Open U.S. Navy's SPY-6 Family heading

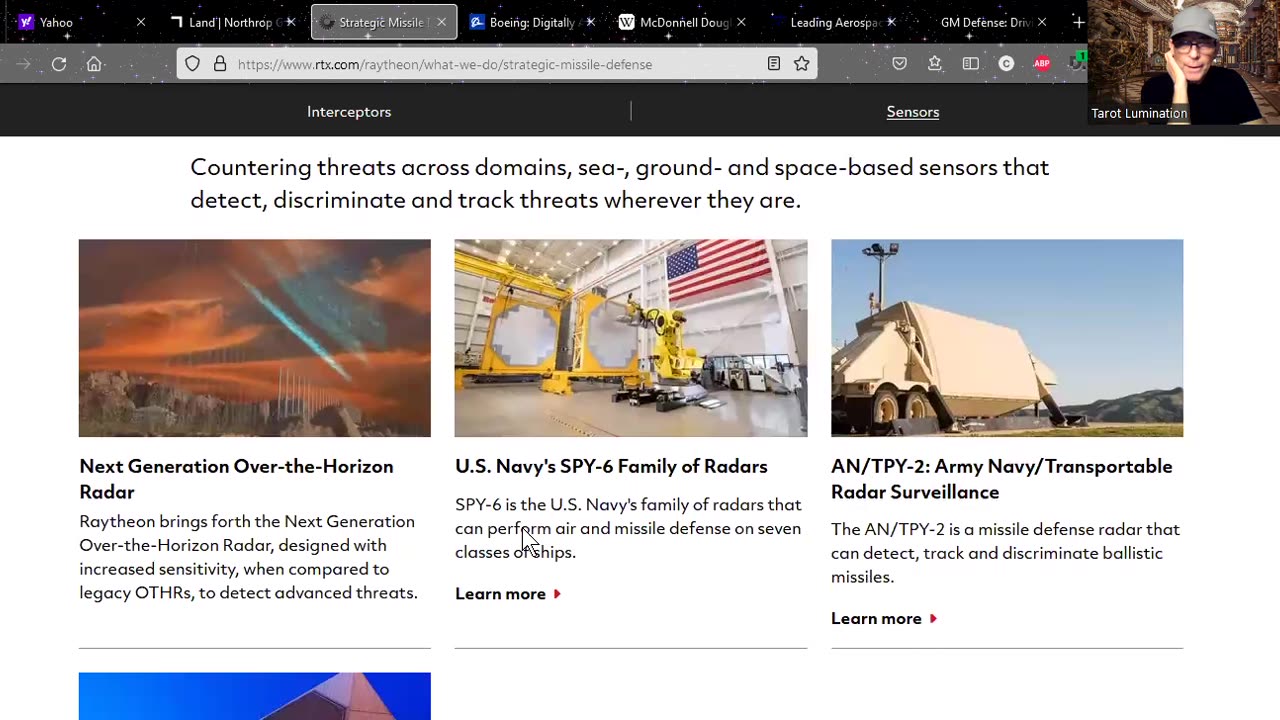(611, 466)
